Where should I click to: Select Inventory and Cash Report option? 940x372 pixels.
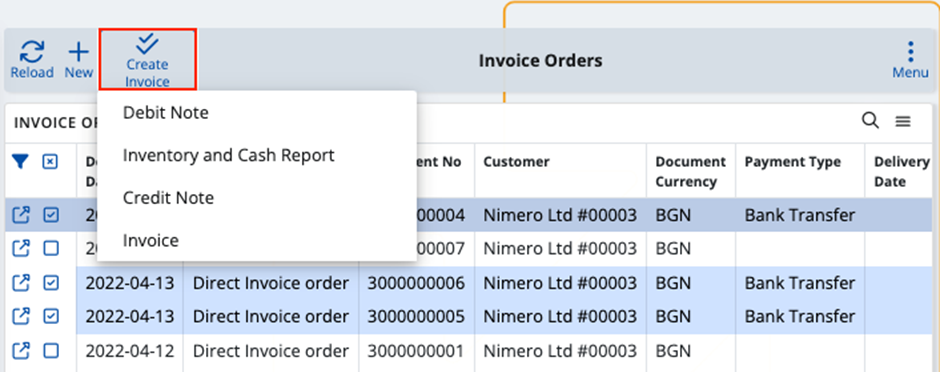(228, 155)
